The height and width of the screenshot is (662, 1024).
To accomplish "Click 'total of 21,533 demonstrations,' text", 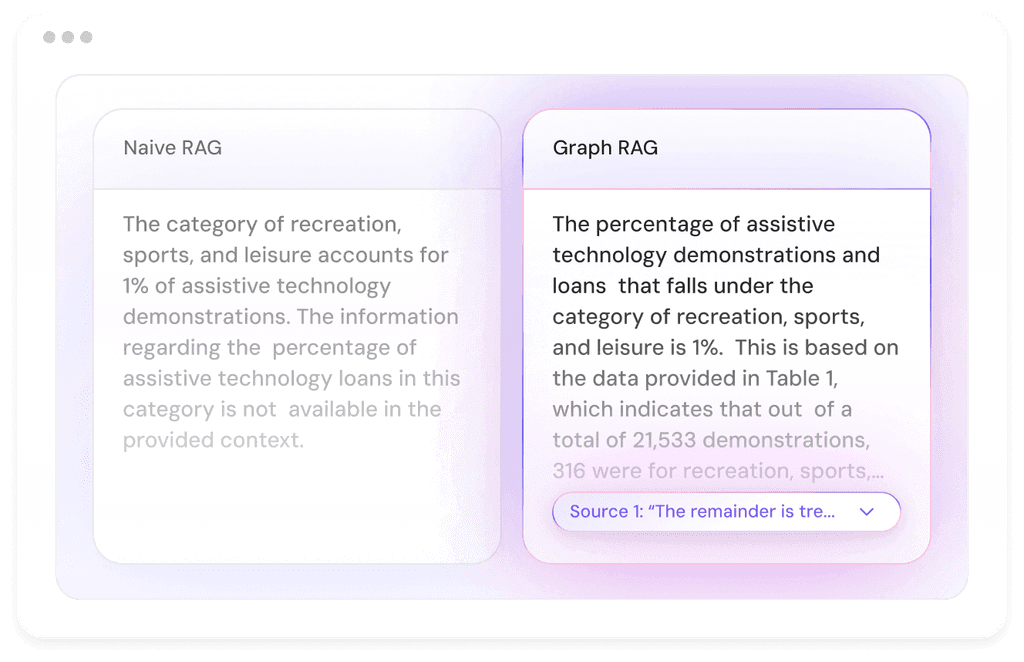I will (x=711, y=440).
